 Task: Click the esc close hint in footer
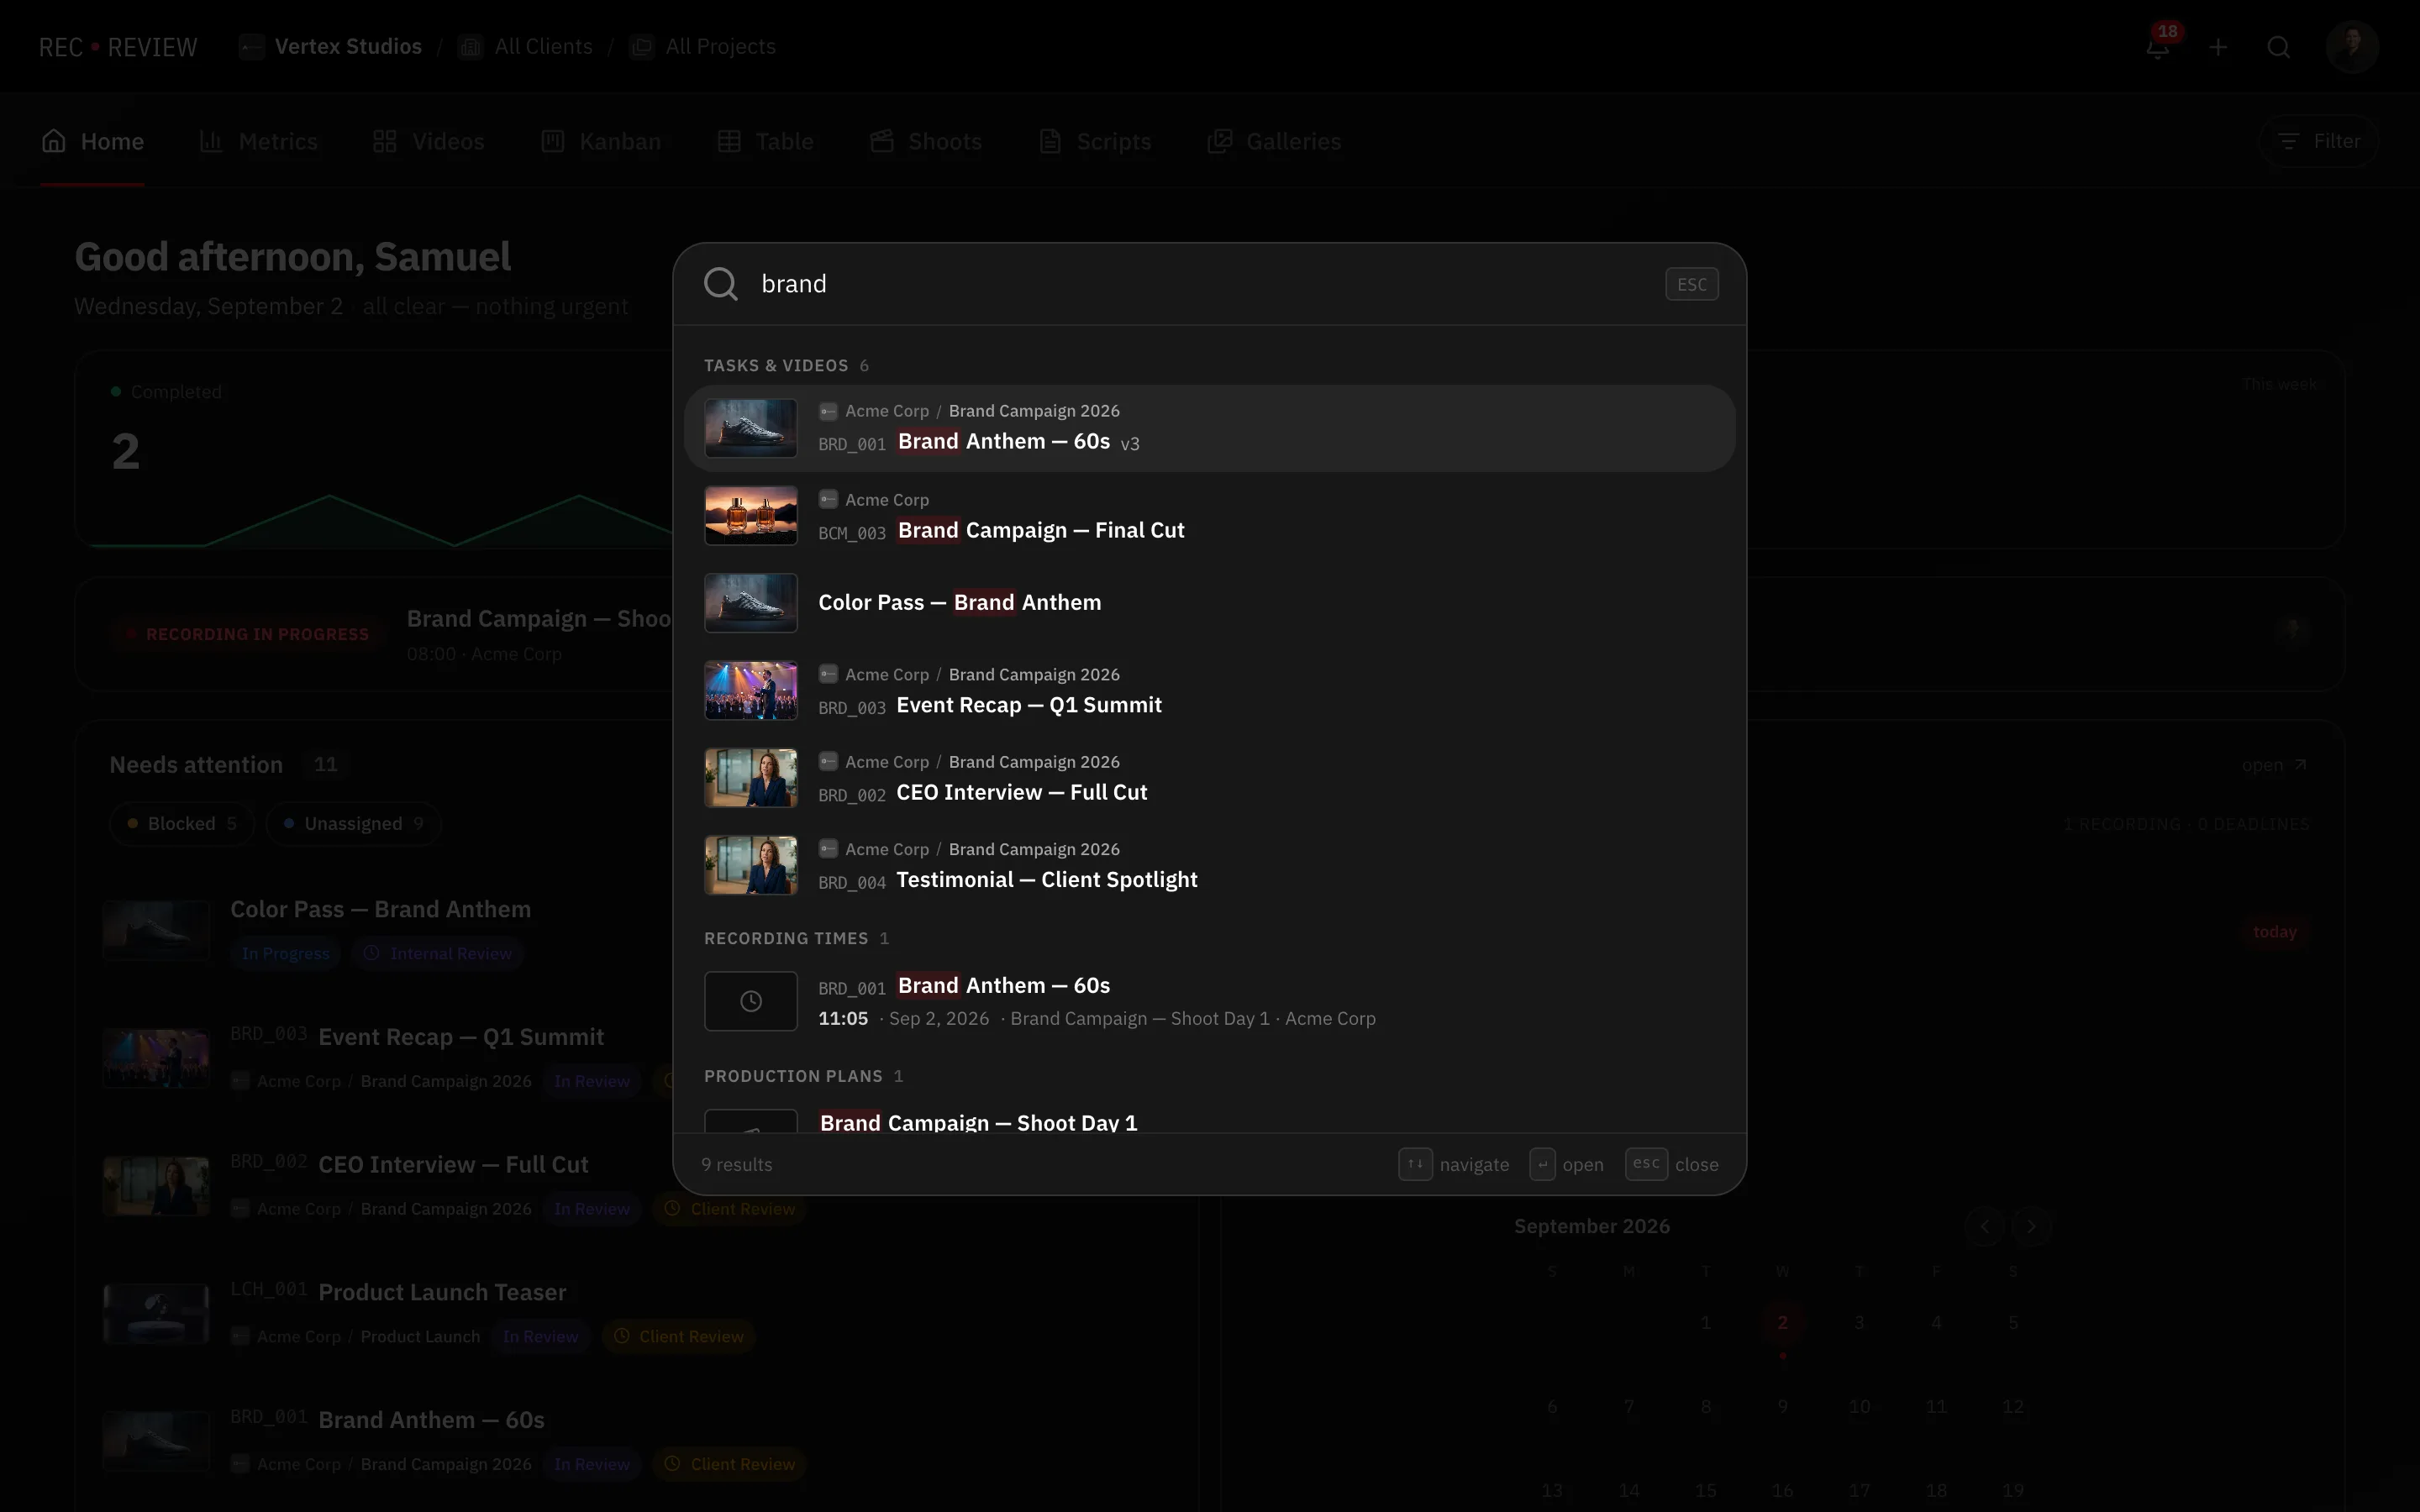tap(1672, 1164)
